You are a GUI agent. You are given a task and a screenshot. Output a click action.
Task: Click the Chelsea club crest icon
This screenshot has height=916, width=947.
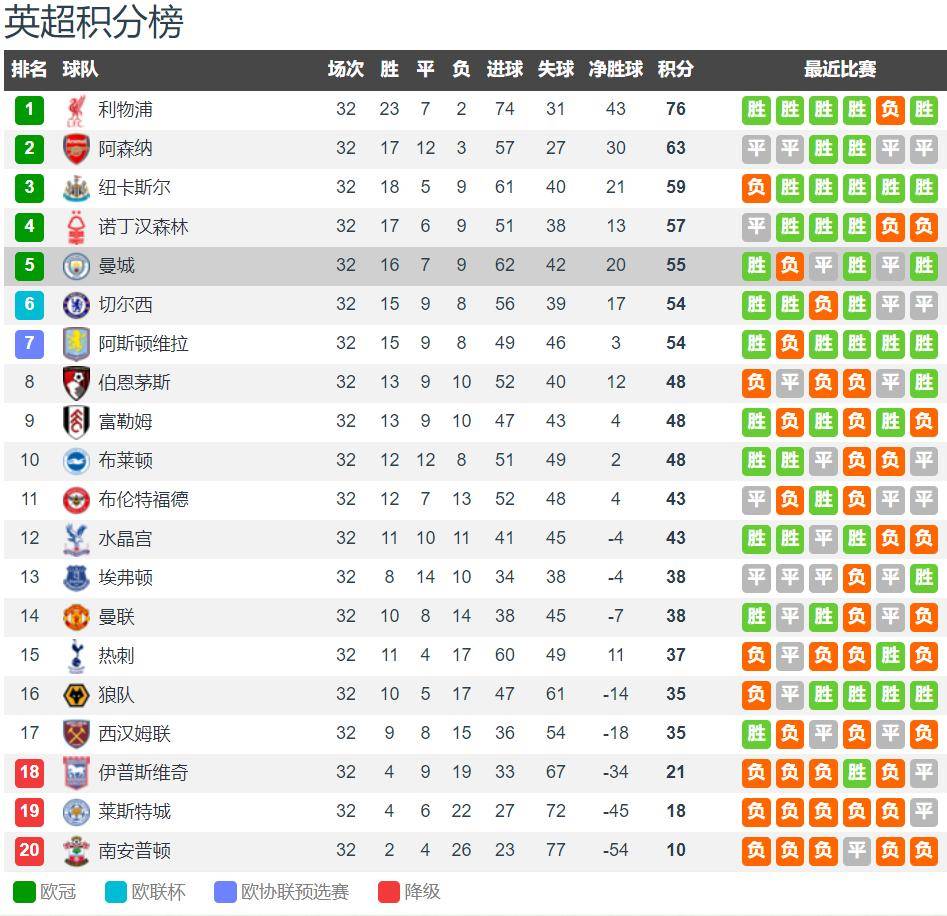76,304
